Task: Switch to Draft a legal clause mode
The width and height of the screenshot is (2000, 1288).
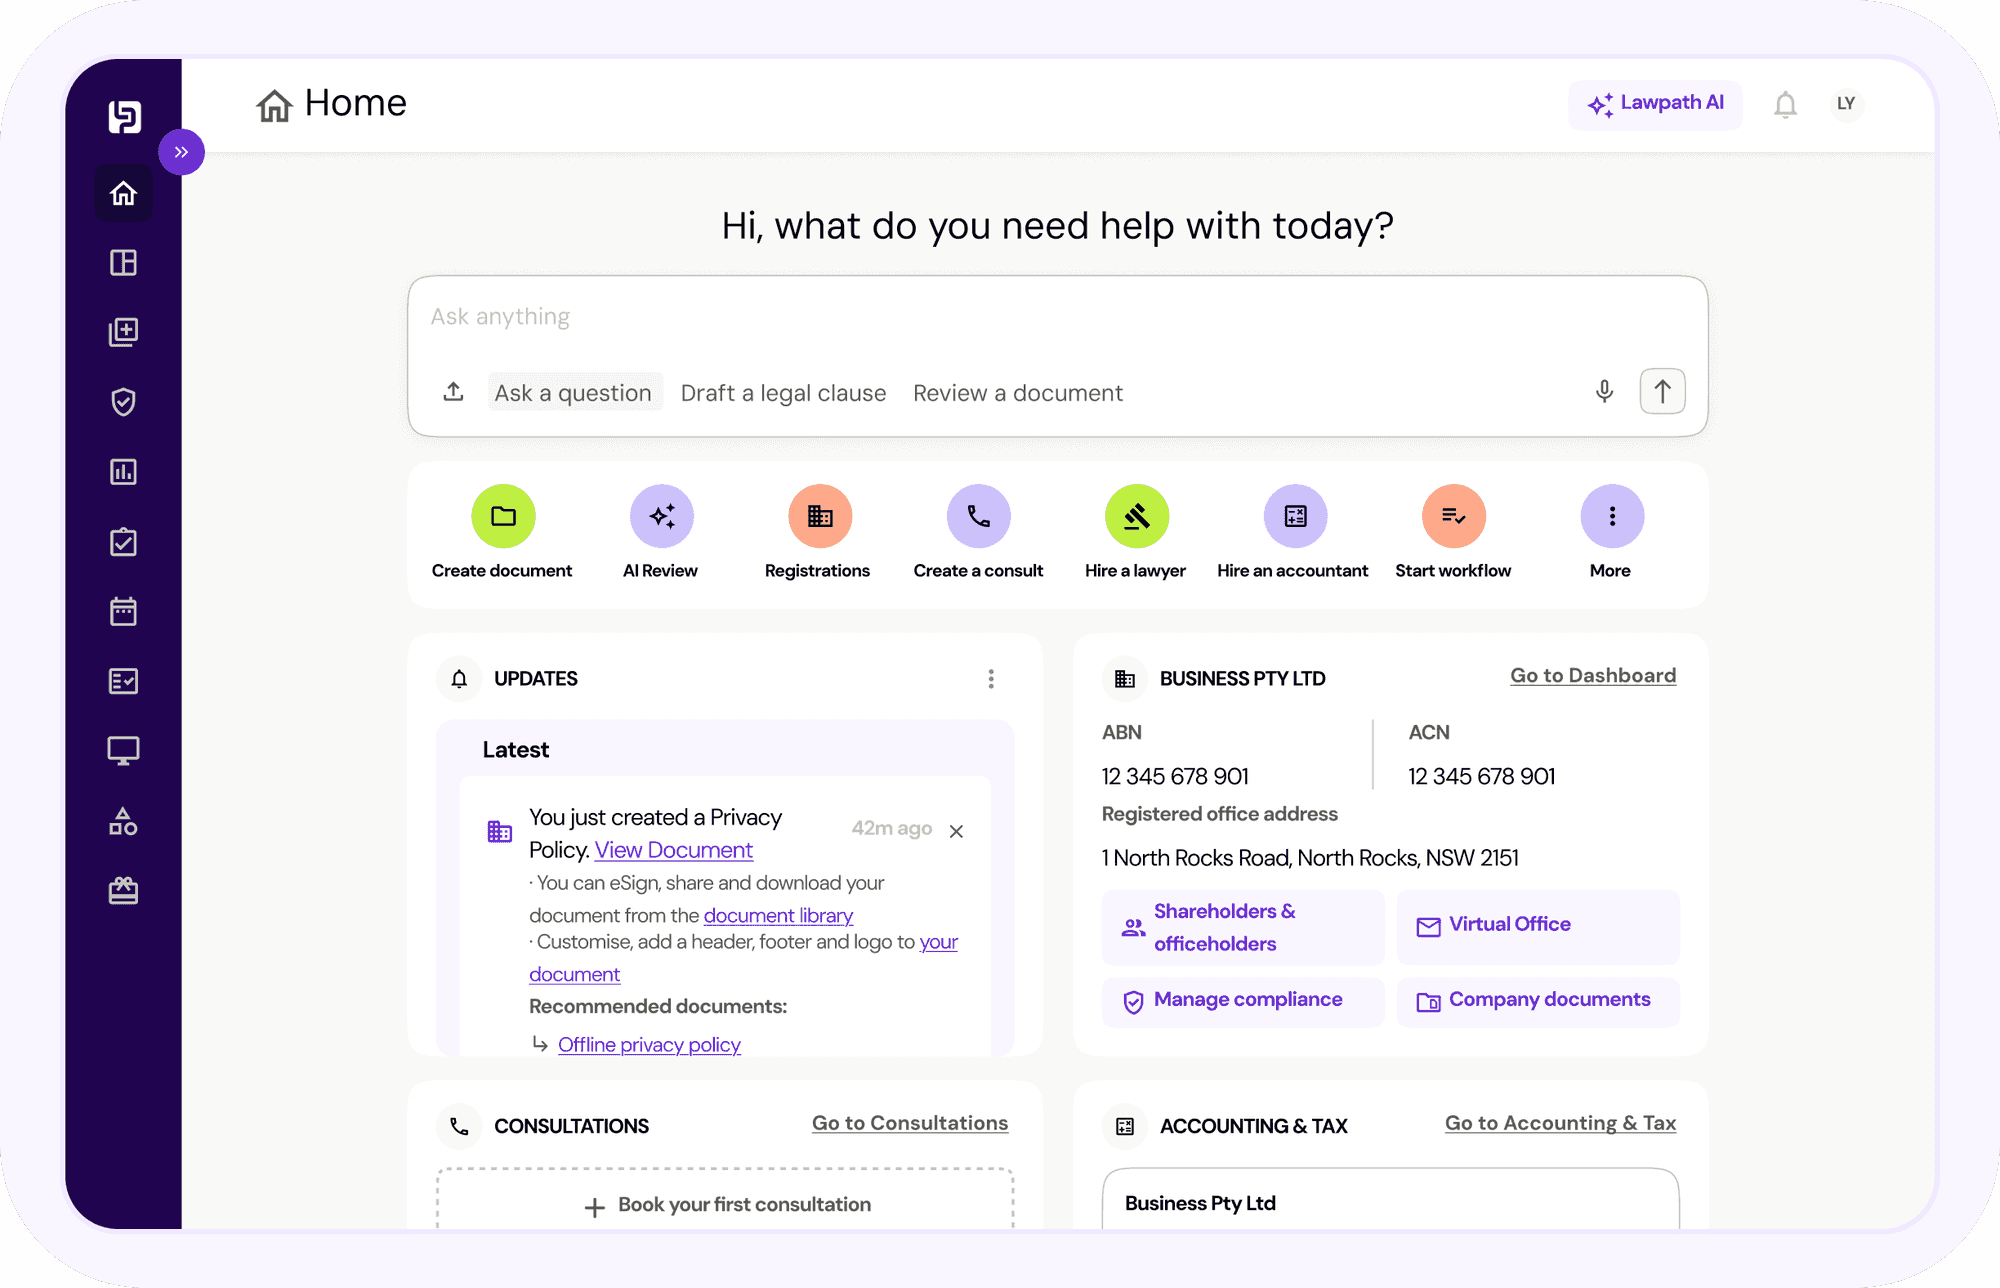Action: (x=783, y=393)
